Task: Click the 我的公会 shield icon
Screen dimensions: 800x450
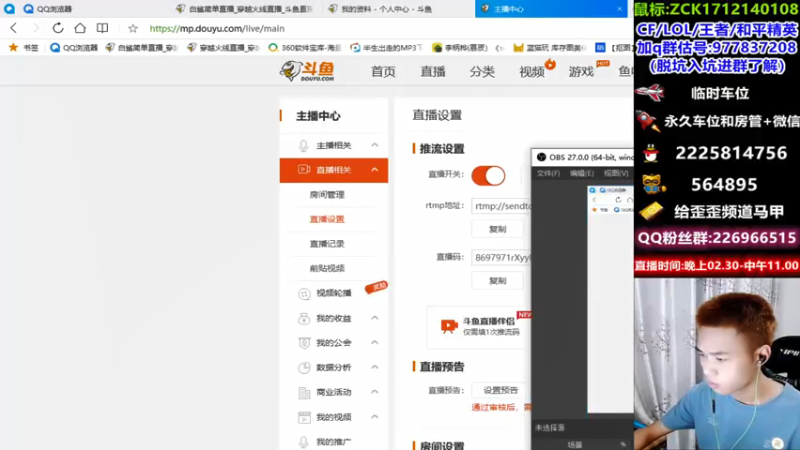Action: [x=304, y=343]
